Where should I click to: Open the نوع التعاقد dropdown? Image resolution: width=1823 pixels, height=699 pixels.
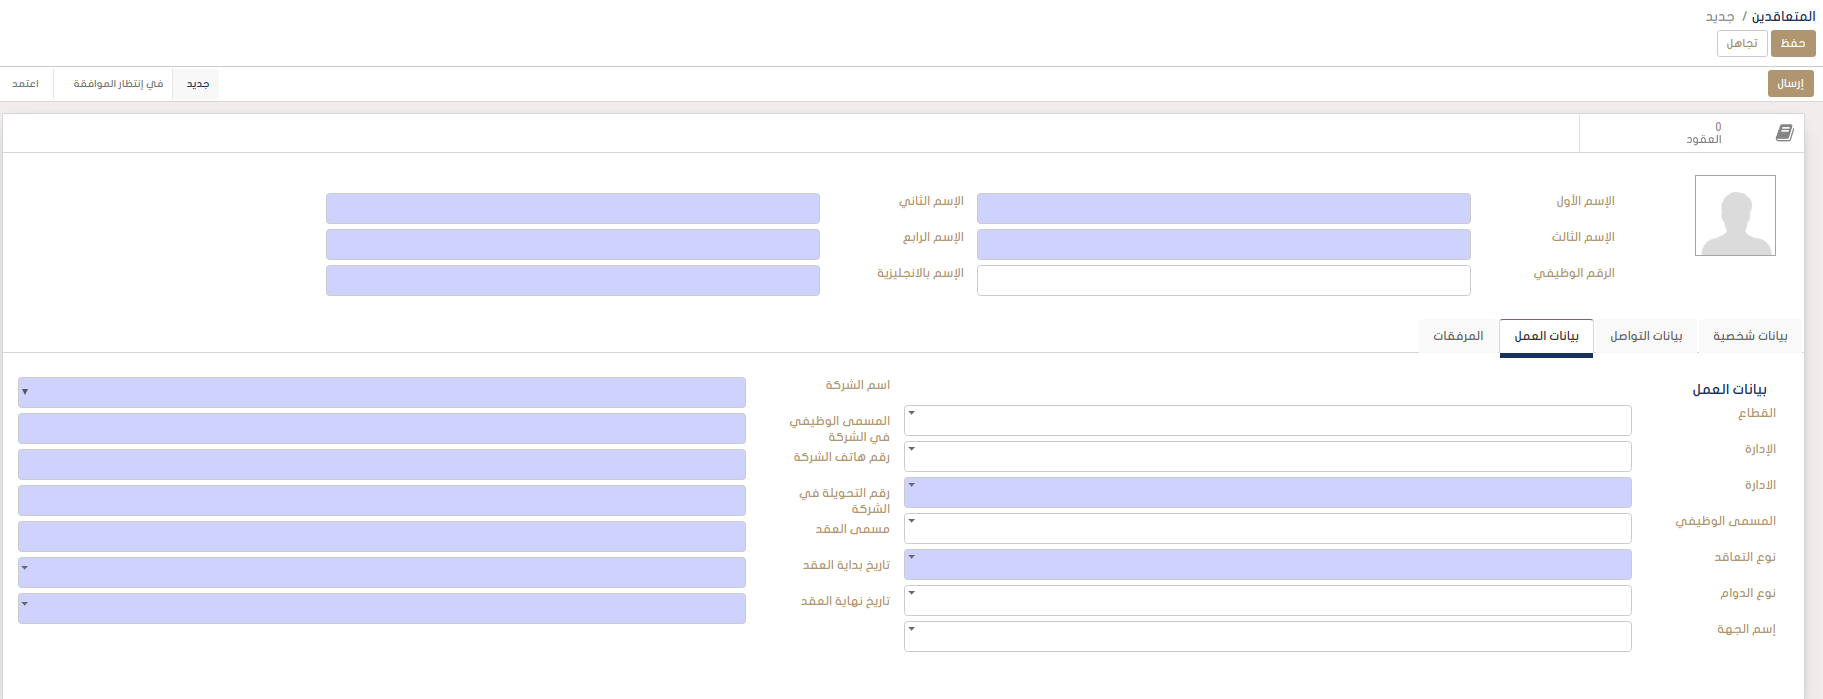click(1267, 564)
